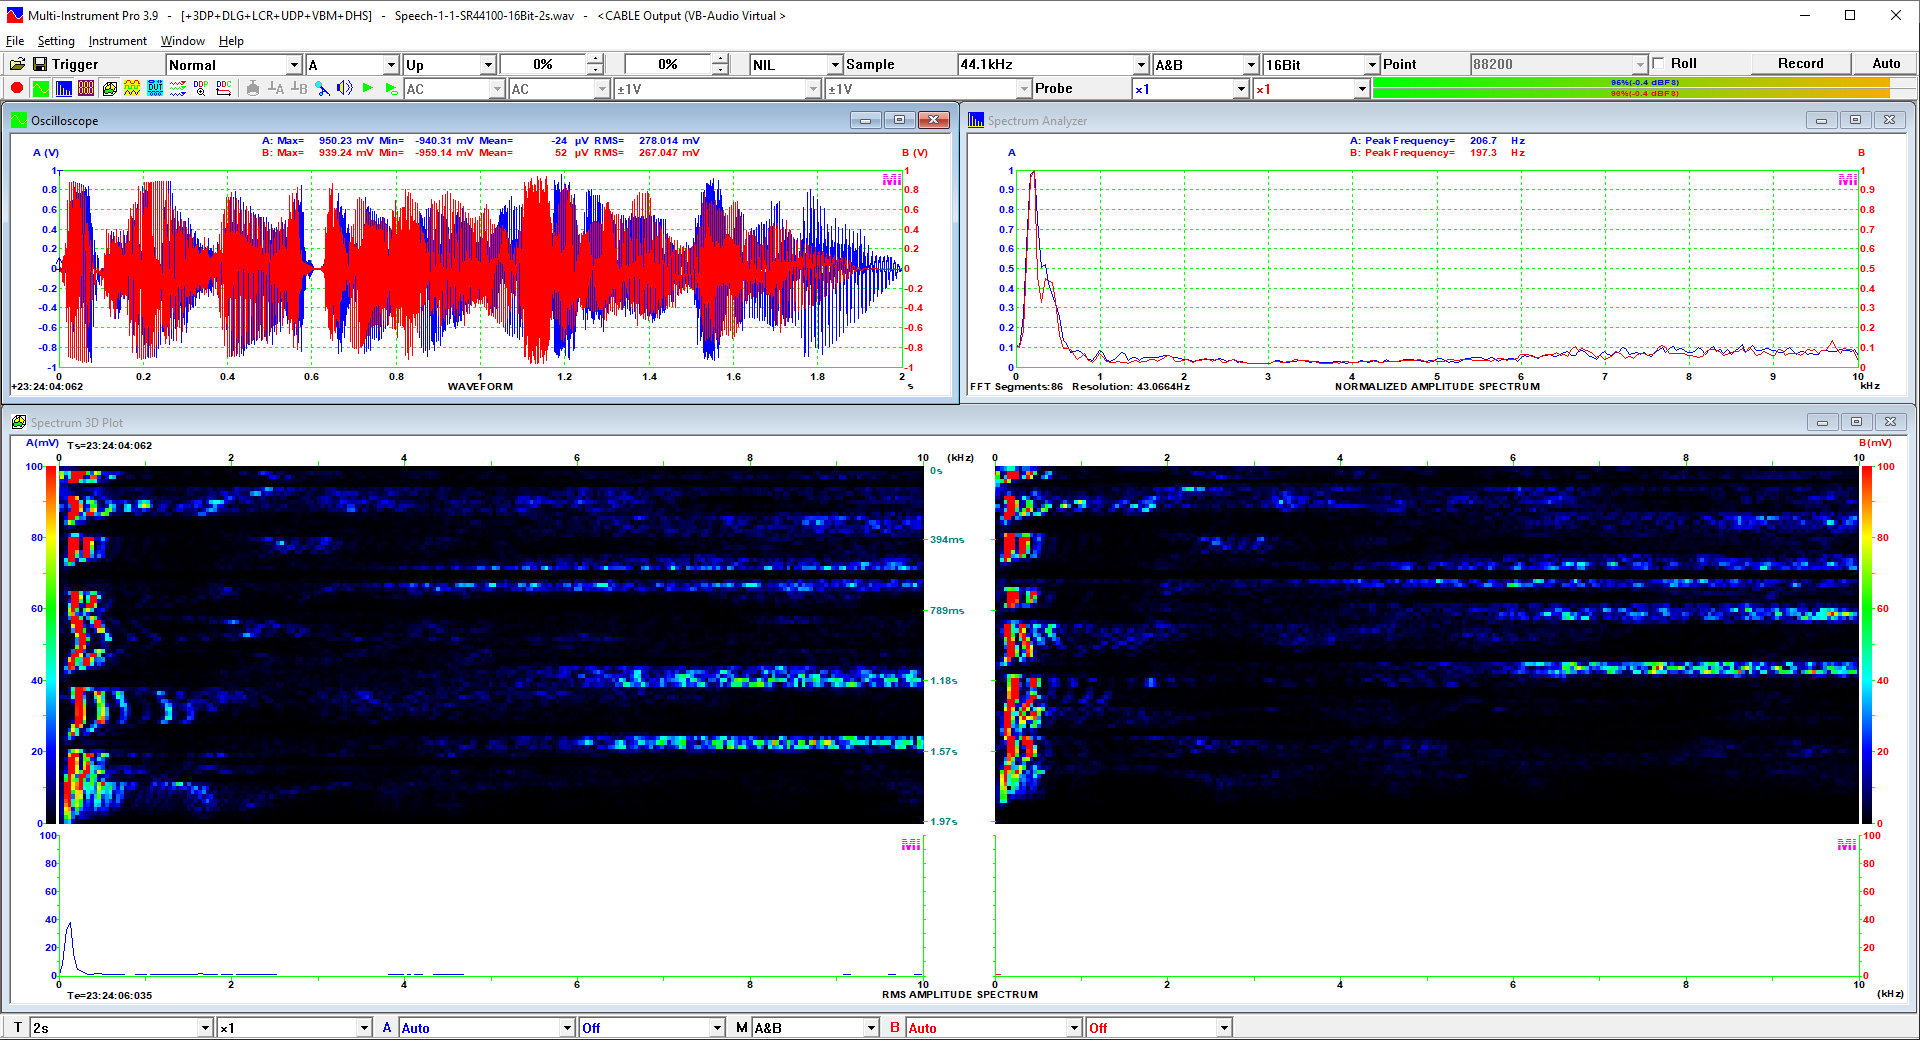Open the Setting menu
This screenshot has width=1920, height=1040.
click(56, 41)
